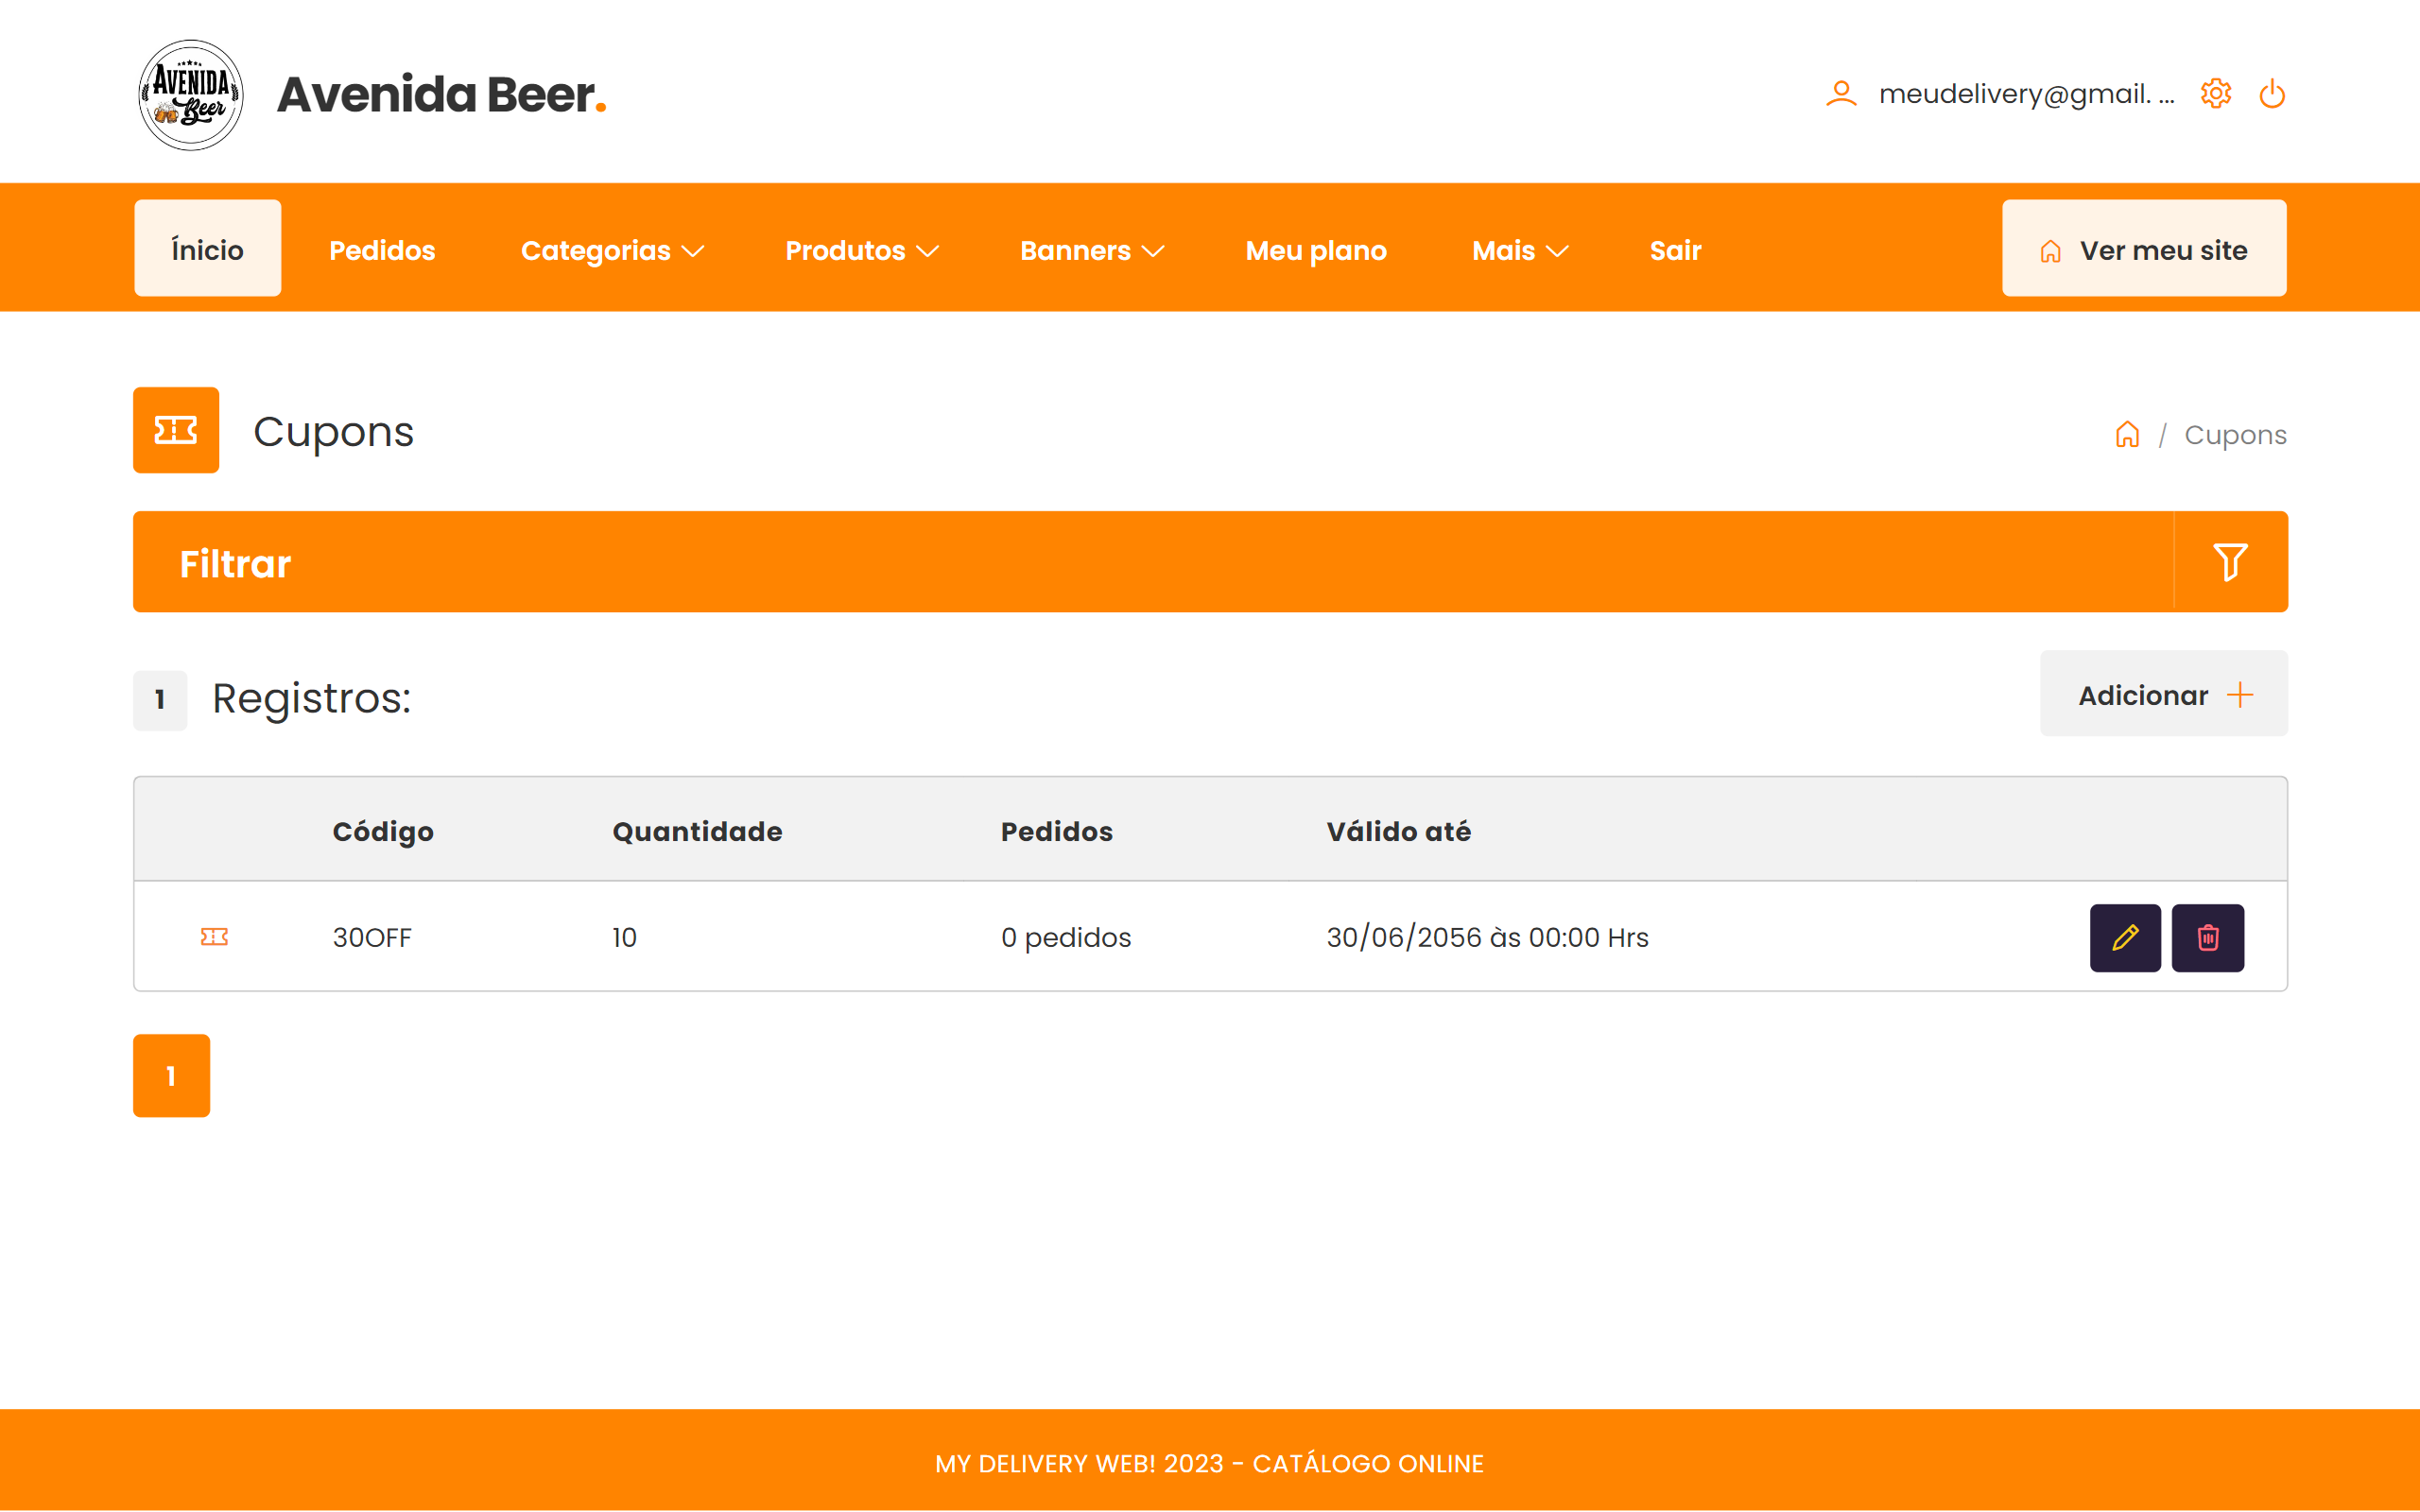
Task: Click the pencil edit icon for 30OFF coupon
Action: [2124, 937]
